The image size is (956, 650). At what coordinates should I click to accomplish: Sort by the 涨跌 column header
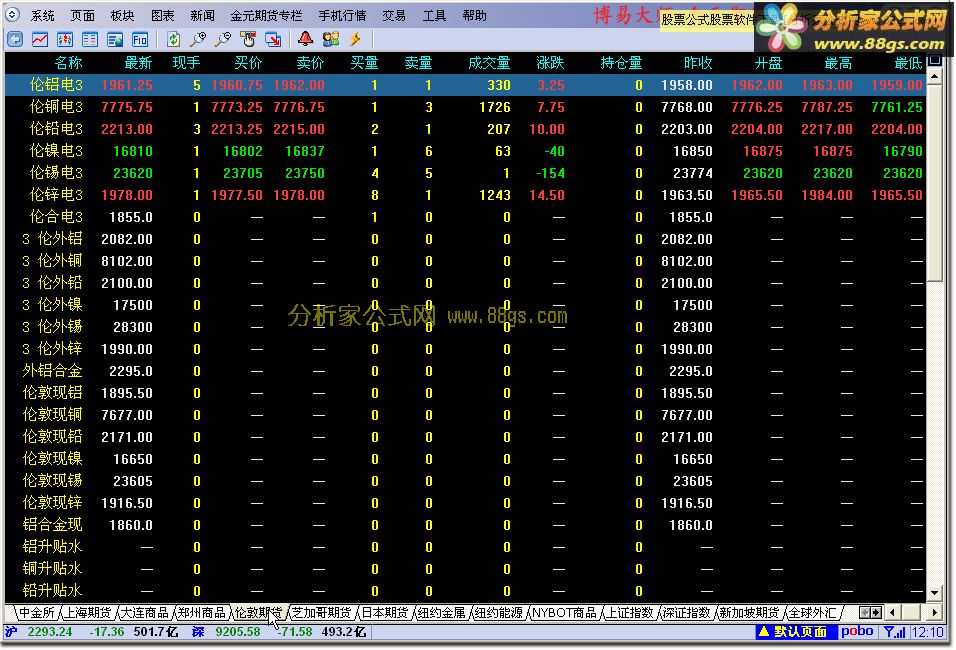550,62
